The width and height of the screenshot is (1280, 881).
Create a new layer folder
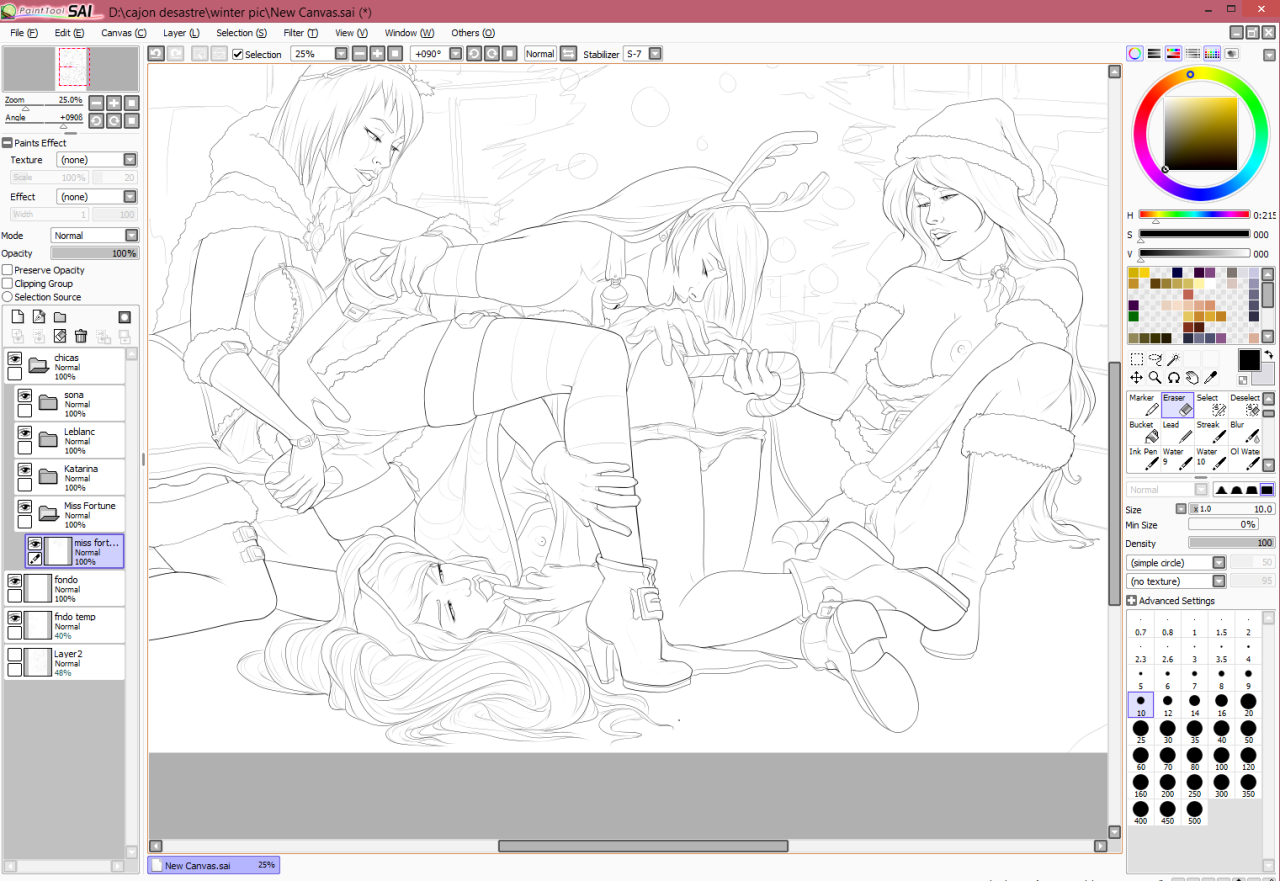[60, 317]
